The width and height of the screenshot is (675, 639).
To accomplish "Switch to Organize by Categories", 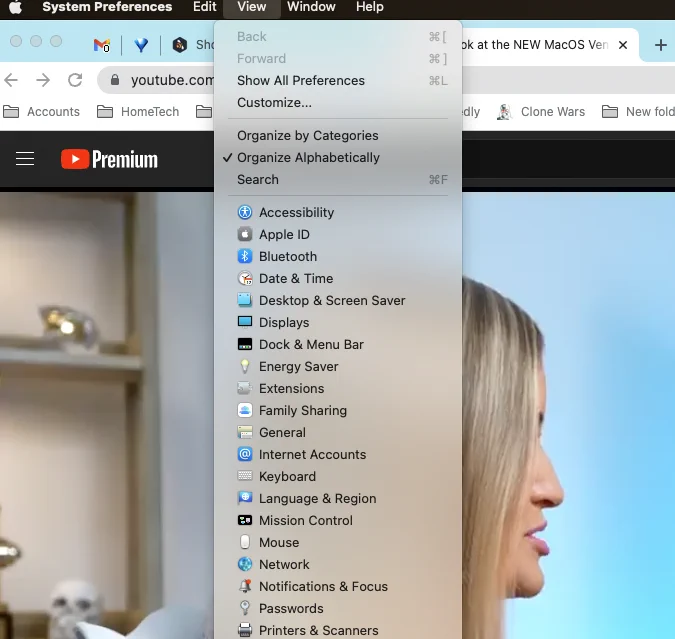I will point(338,135).
